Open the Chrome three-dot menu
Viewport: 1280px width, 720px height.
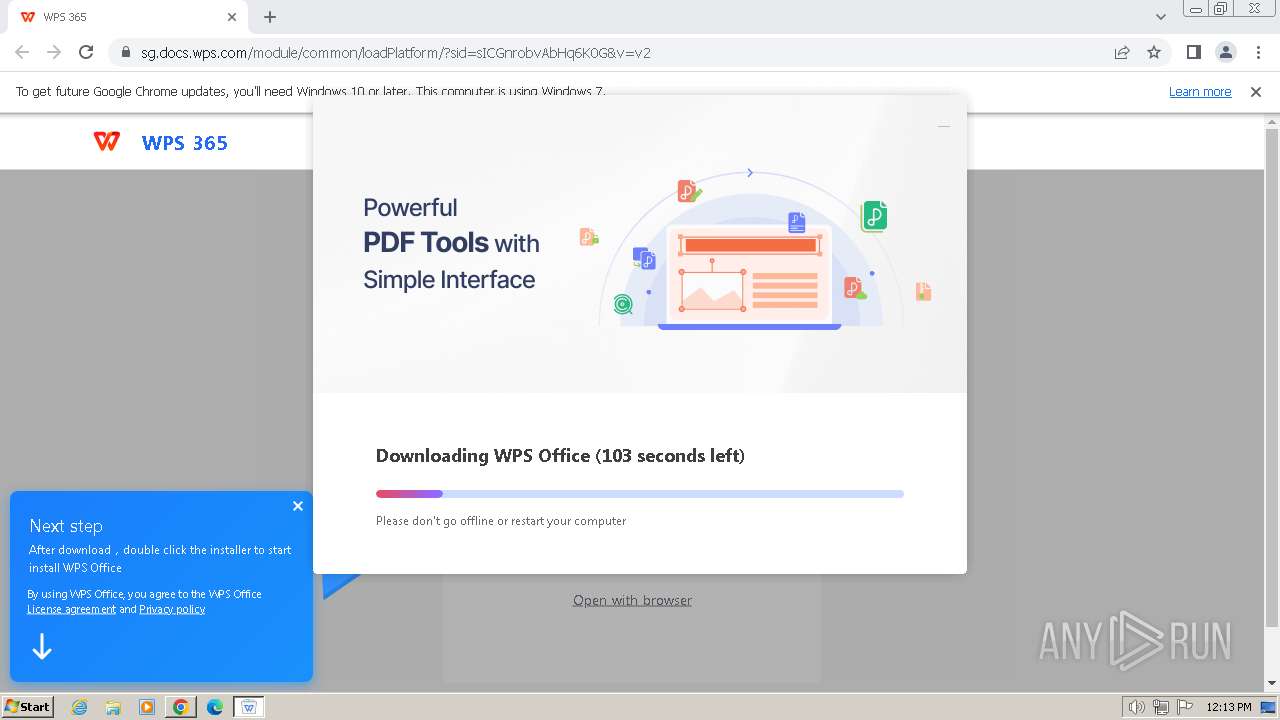click(1258, 52)
